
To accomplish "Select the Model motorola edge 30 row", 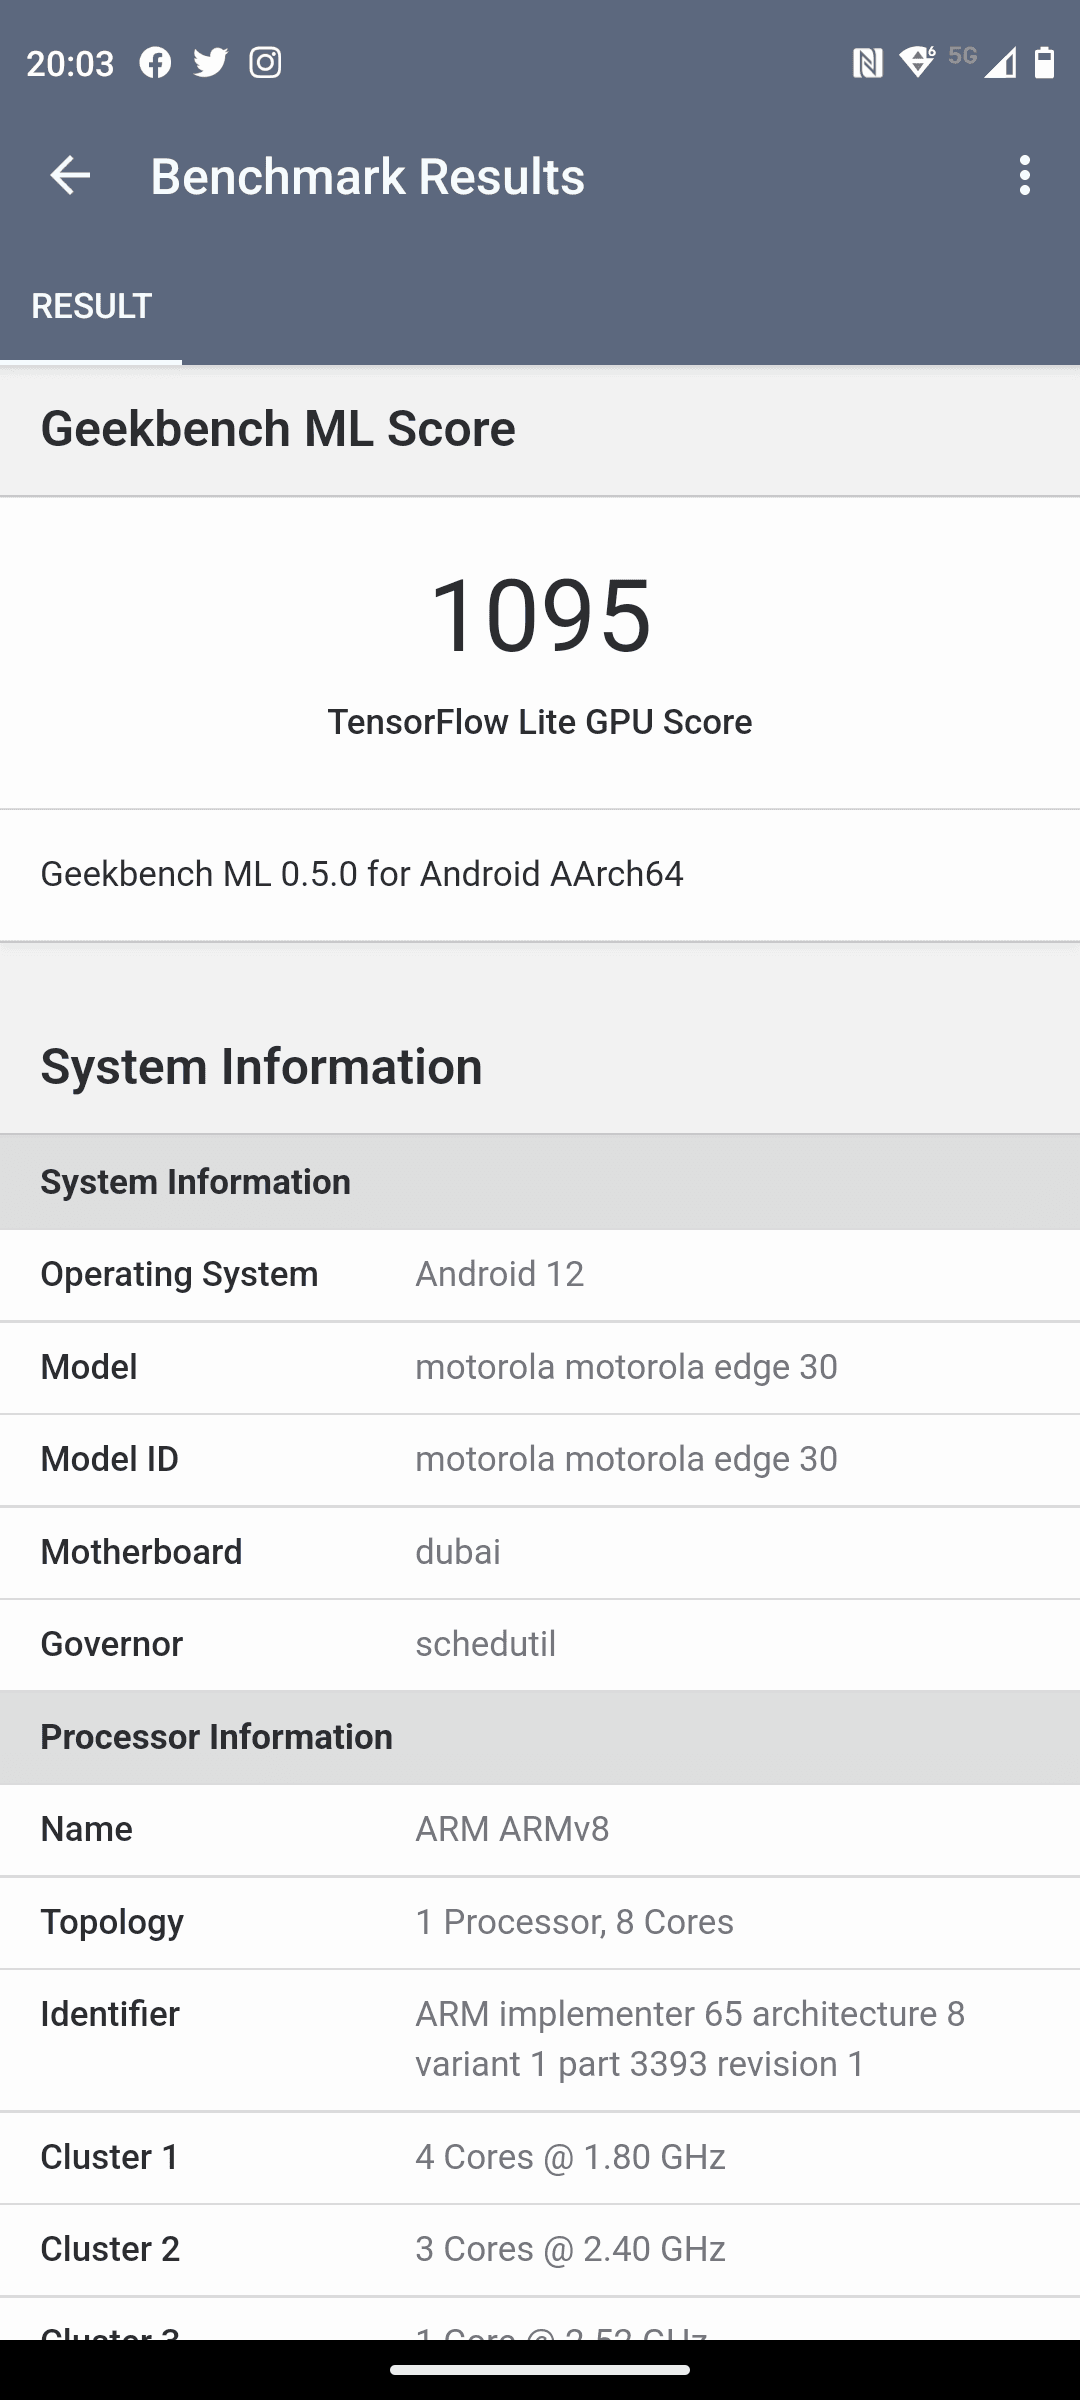I will point(540,1367).
